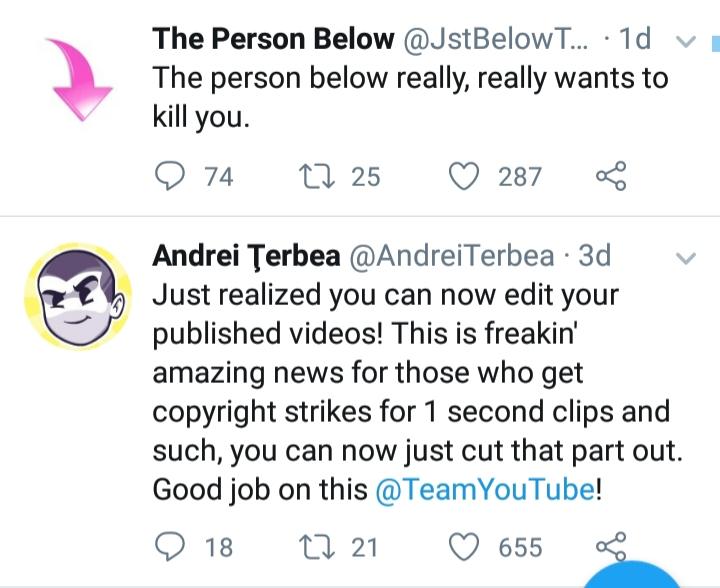Like the tweet with 287 likes
720x588 pixels.
463,176
